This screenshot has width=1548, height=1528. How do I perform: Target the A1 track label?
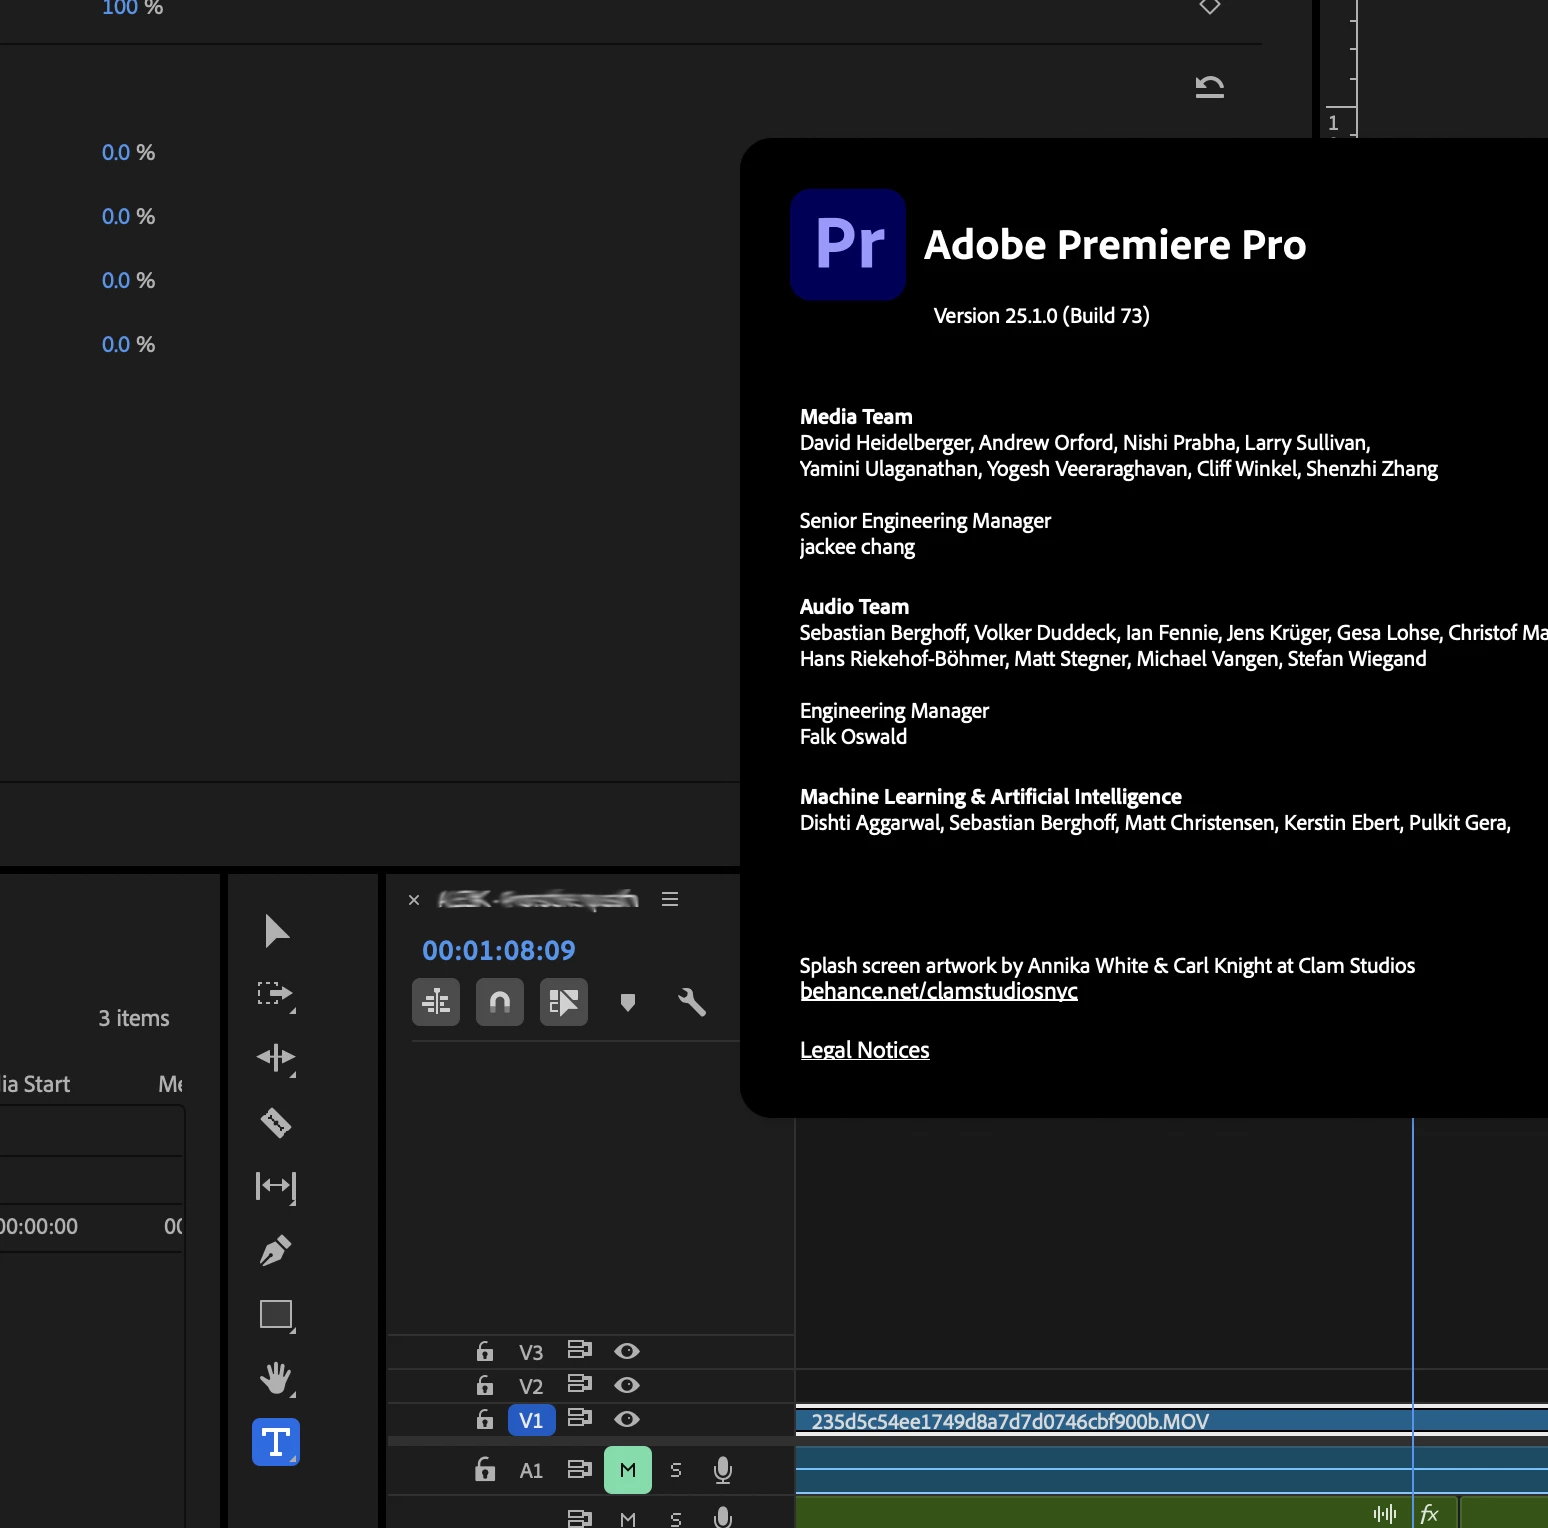coord(531,1470)
